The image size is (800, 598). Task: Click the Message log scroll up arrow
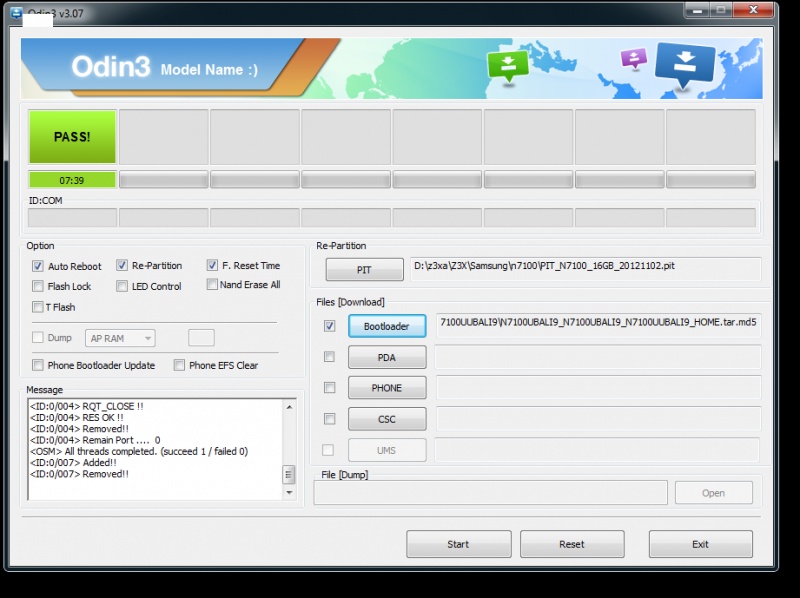tap(289, 407)
